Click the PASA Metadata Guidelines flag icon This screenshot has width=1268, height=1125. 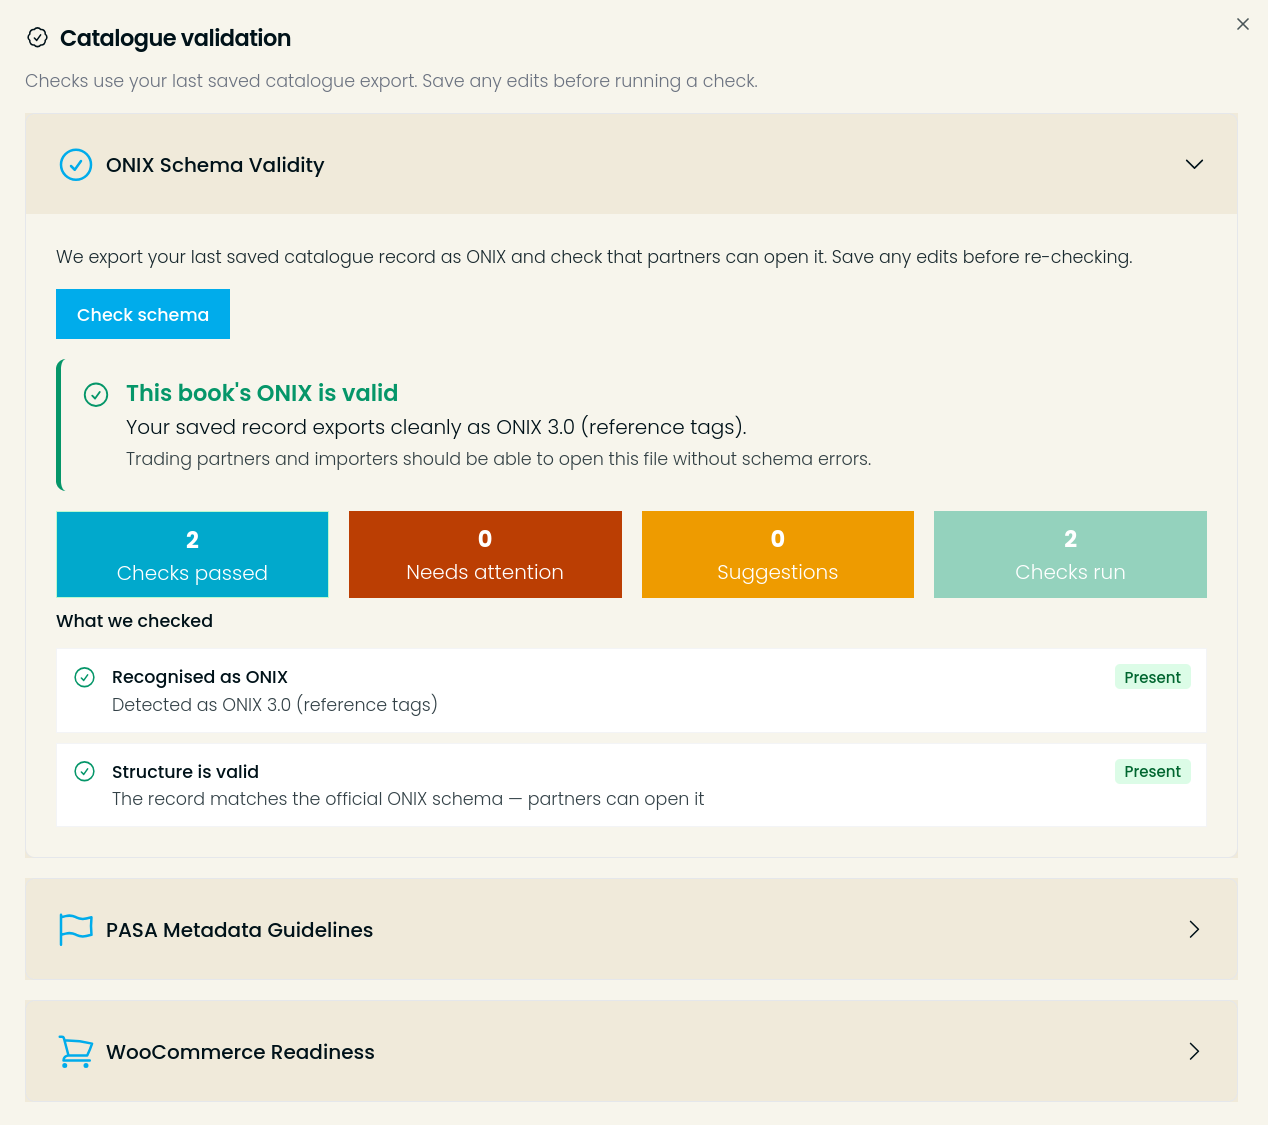point(76,929)
